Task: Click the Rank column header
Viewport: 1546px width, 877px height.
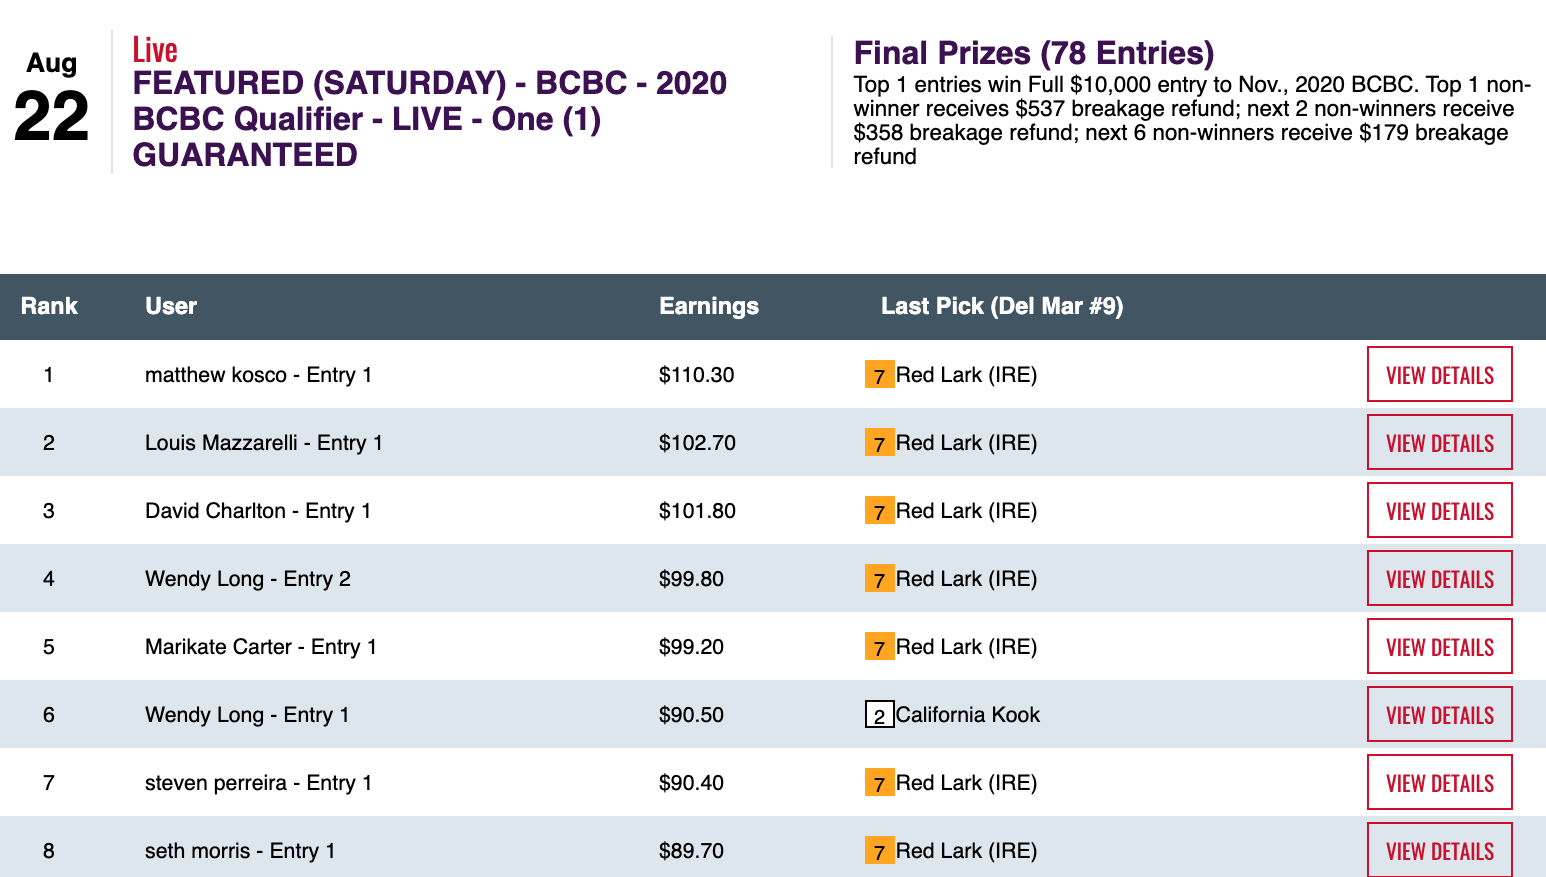Action: [49, 306]
